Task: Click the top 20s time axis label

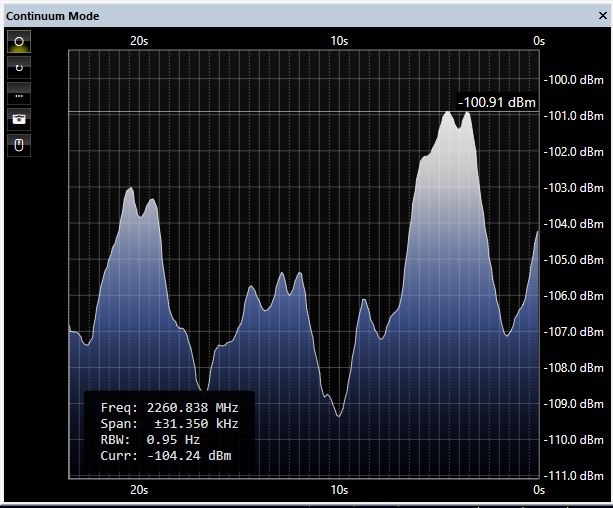Action: [139, 41]
